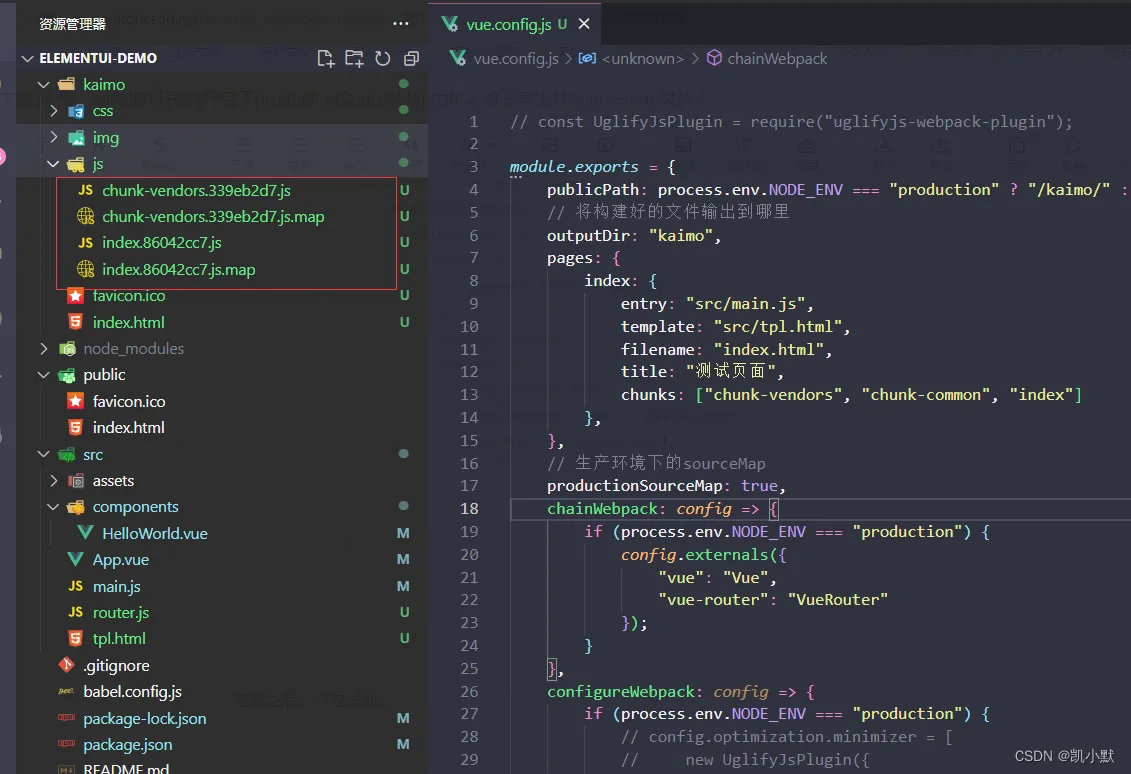Collapse all folders in explorer
Screen dimensions: 1131x774
click(410, 59)
